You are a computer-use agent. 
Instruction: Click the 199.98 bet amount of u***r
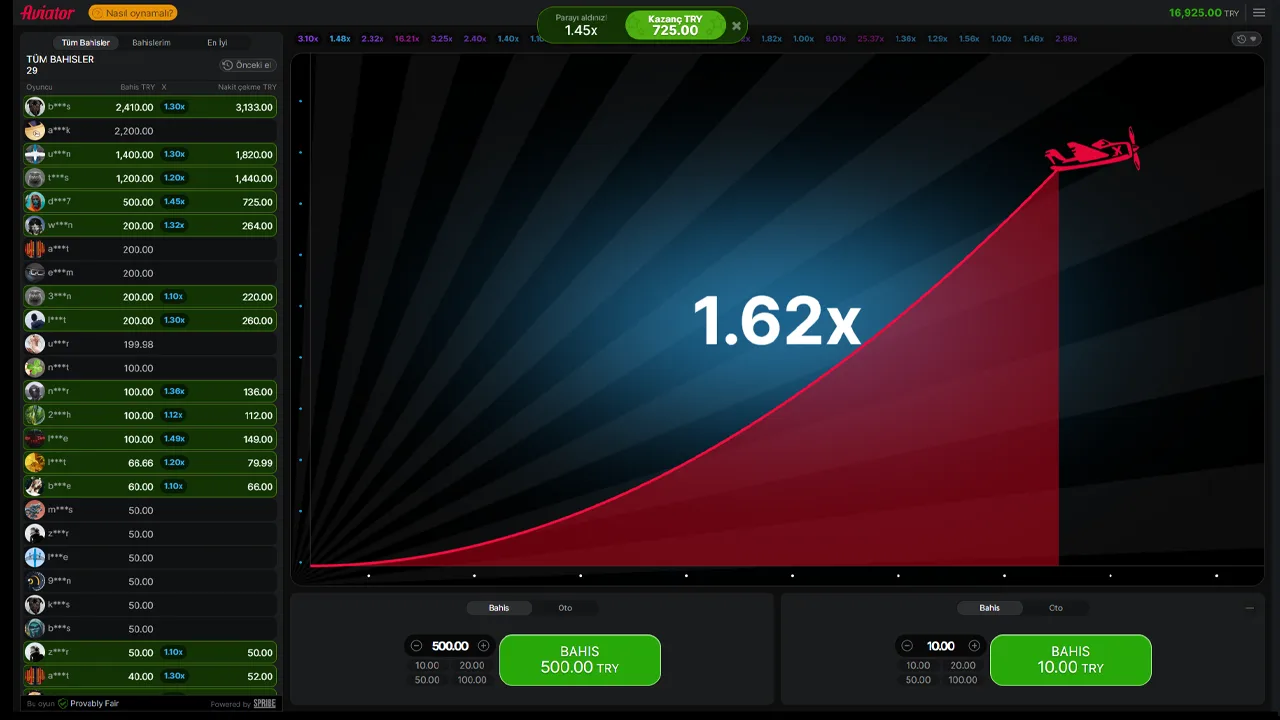[138, 344]
